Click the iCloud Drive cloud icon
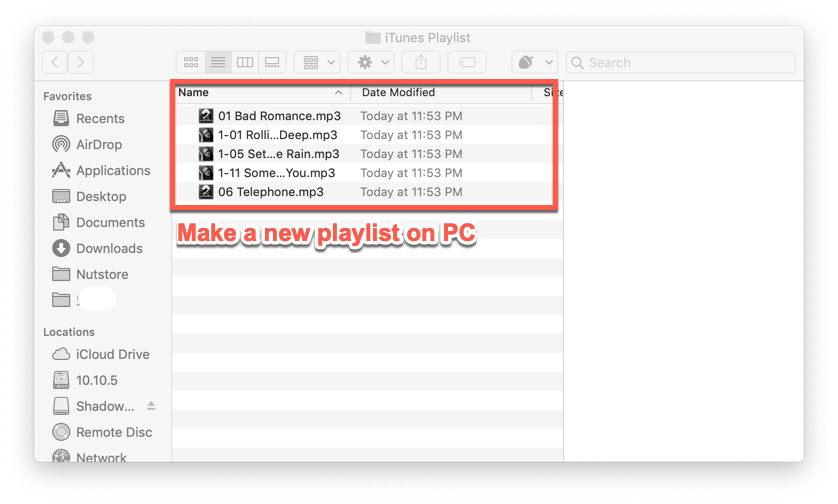The image size is (838, 504). [x=61, y=354]
